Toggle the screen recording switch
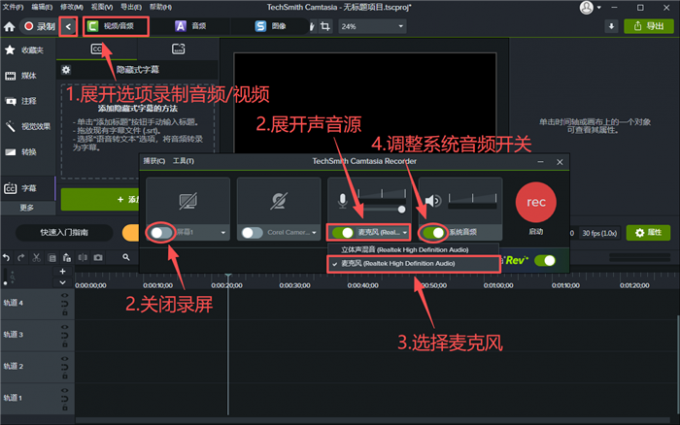680x425 pixels. point(161,232)
